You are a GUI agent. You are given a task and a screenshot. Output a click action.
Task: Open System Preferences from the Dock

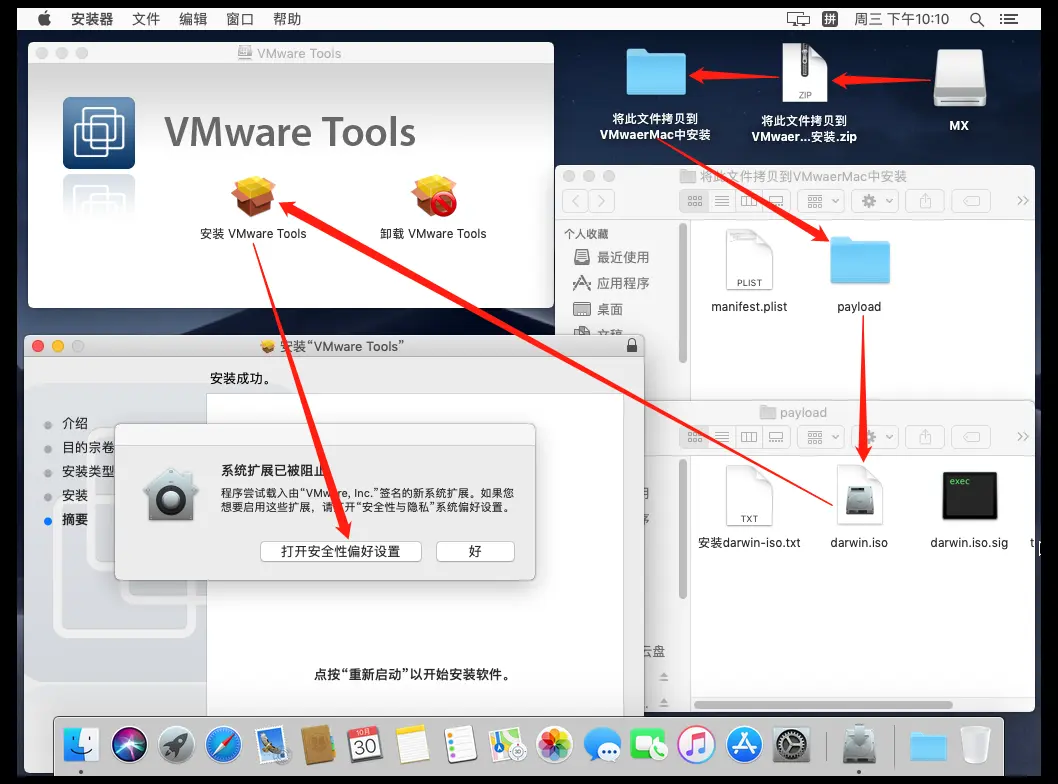(791, 745)
